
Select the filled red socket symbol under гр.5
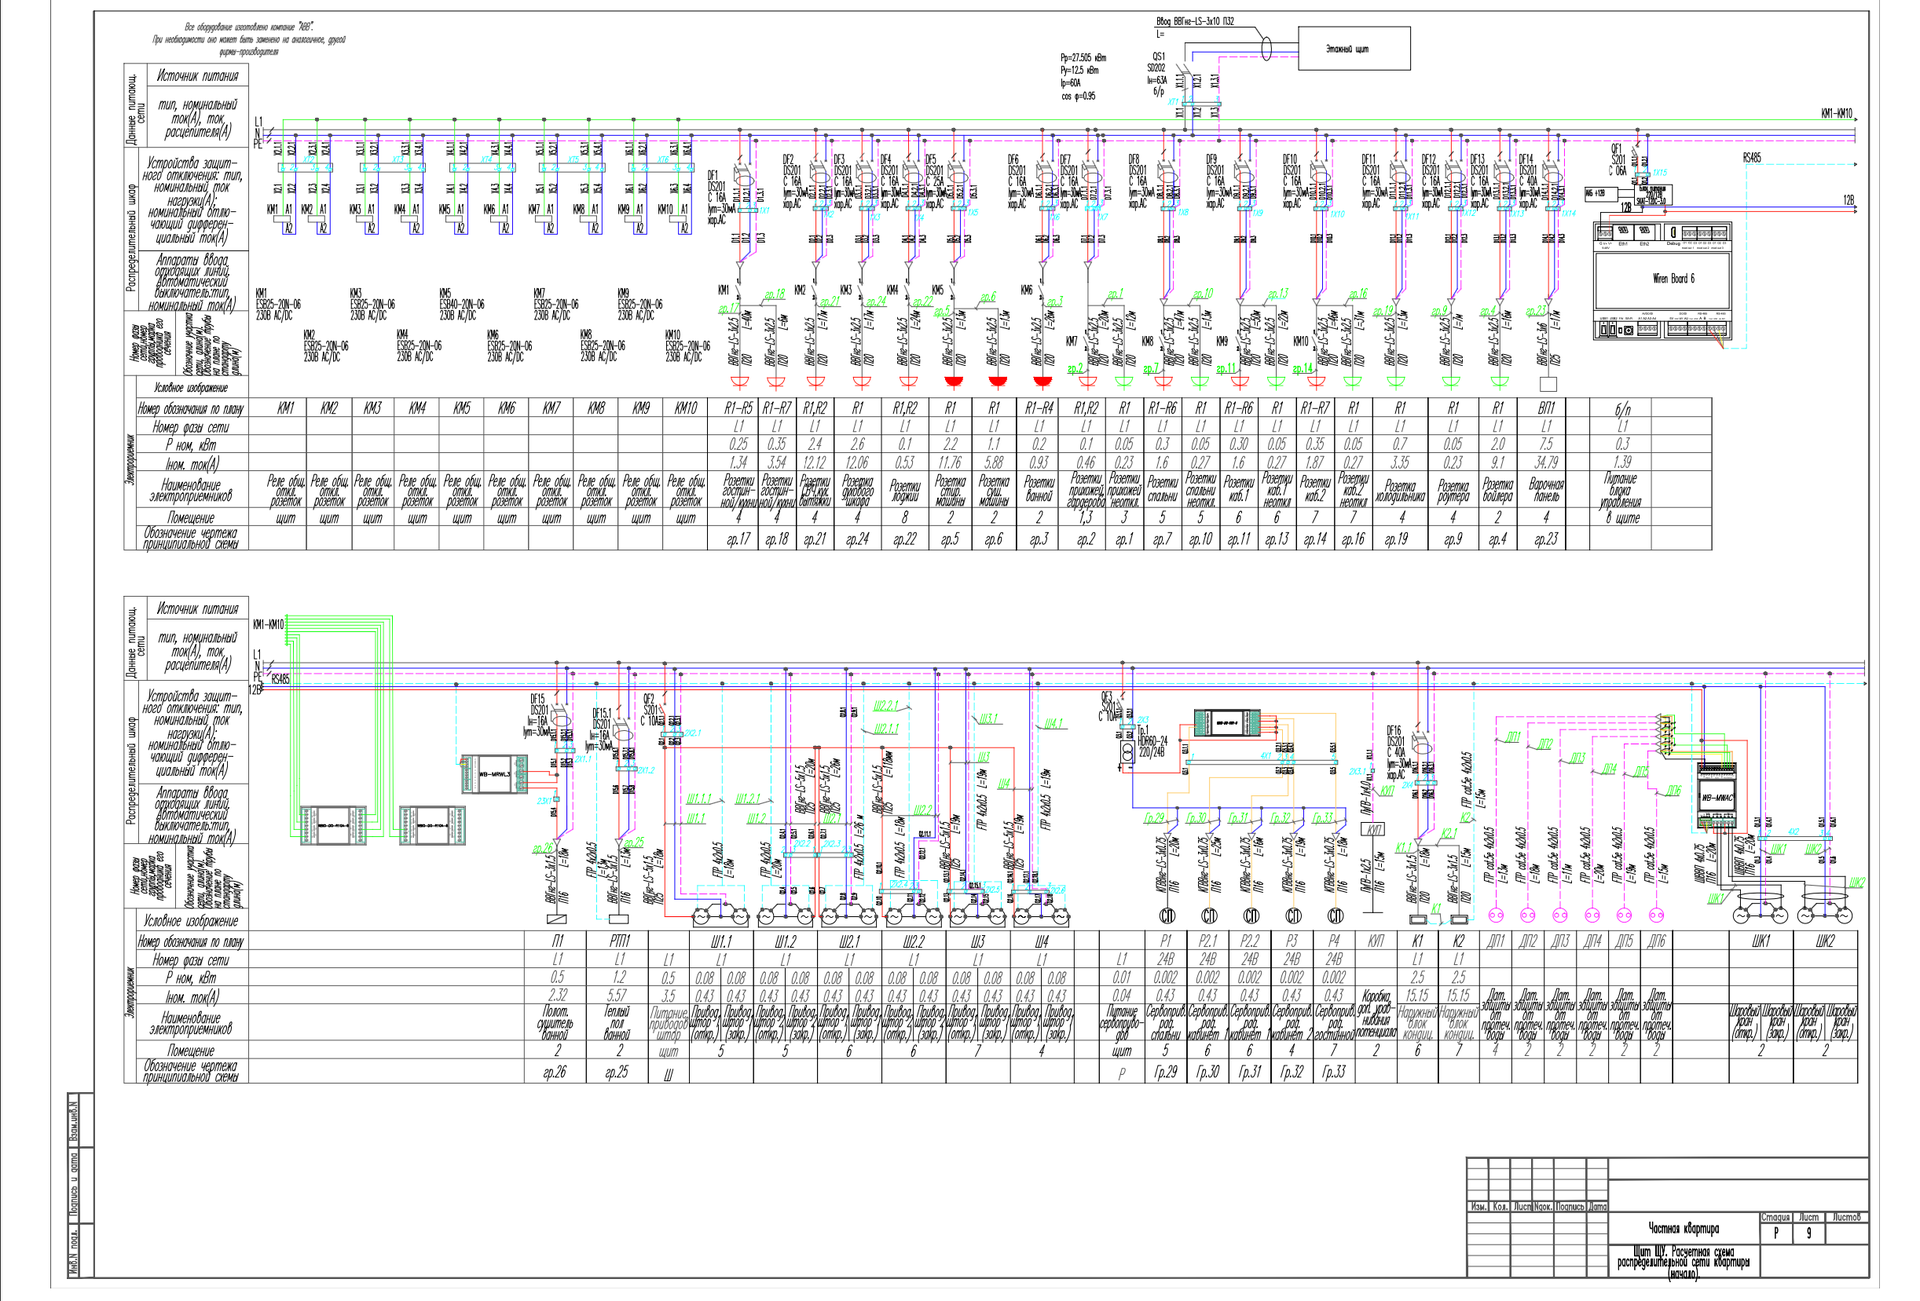953,381
